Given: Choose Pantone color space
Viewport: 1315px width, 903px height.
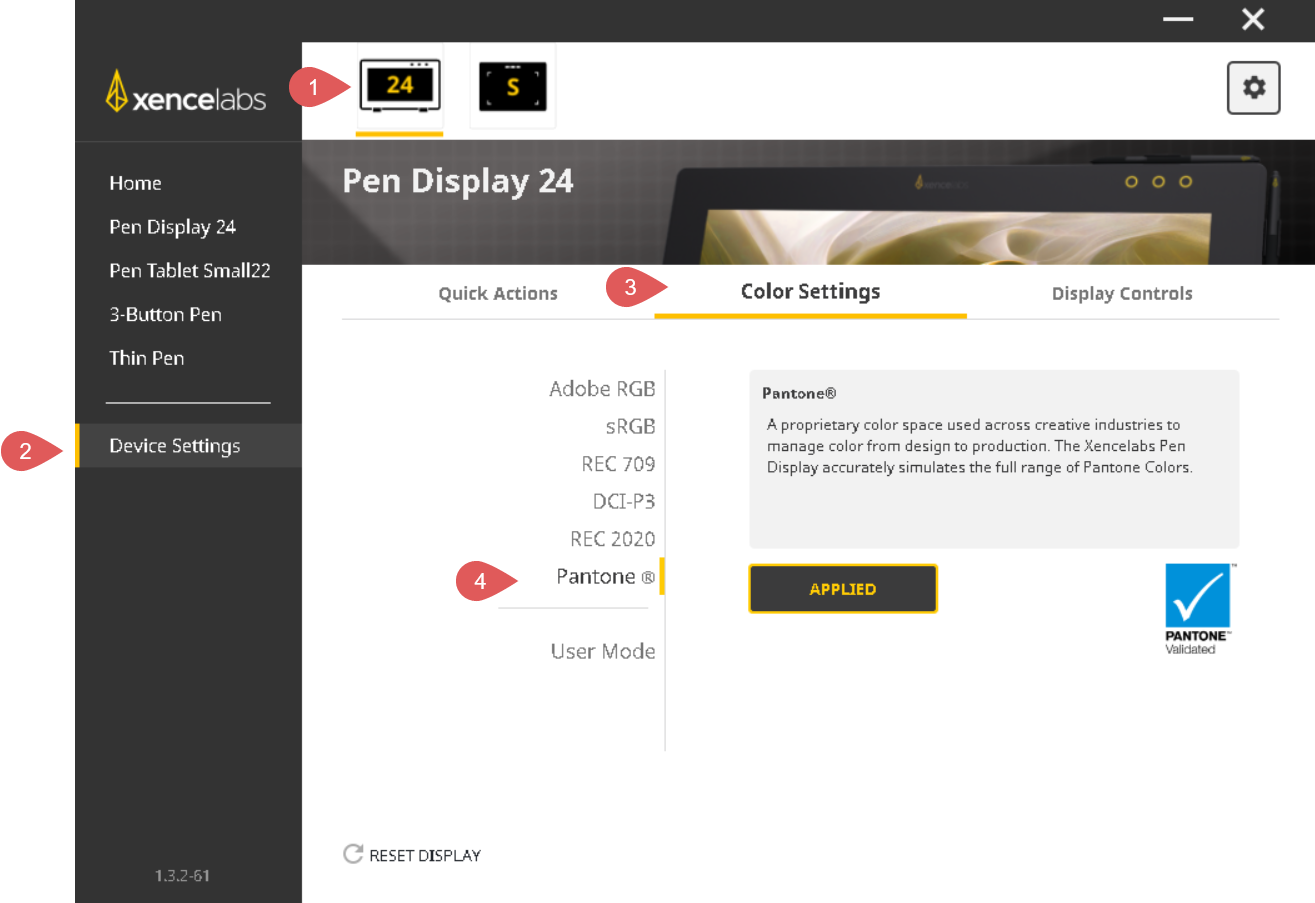Looking at the screenshot, I should (x=606, y=577).
